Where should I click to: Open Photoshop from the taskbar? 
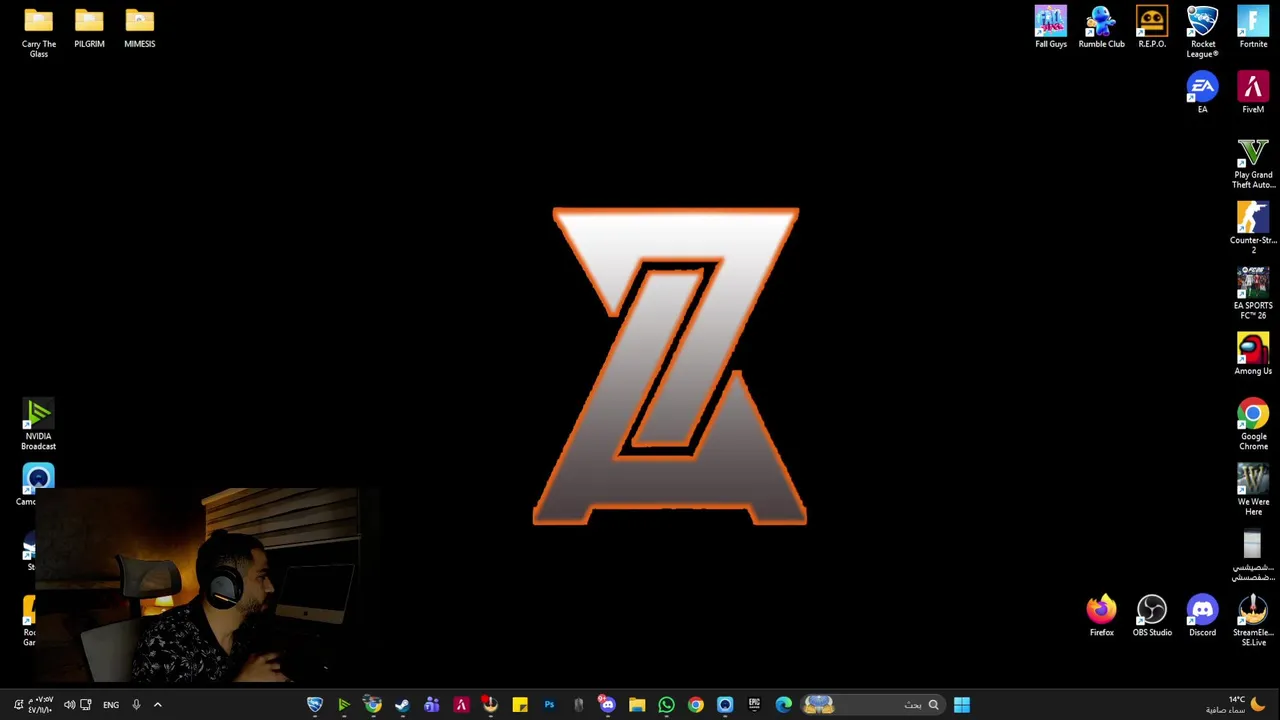[x=549, y=705]
